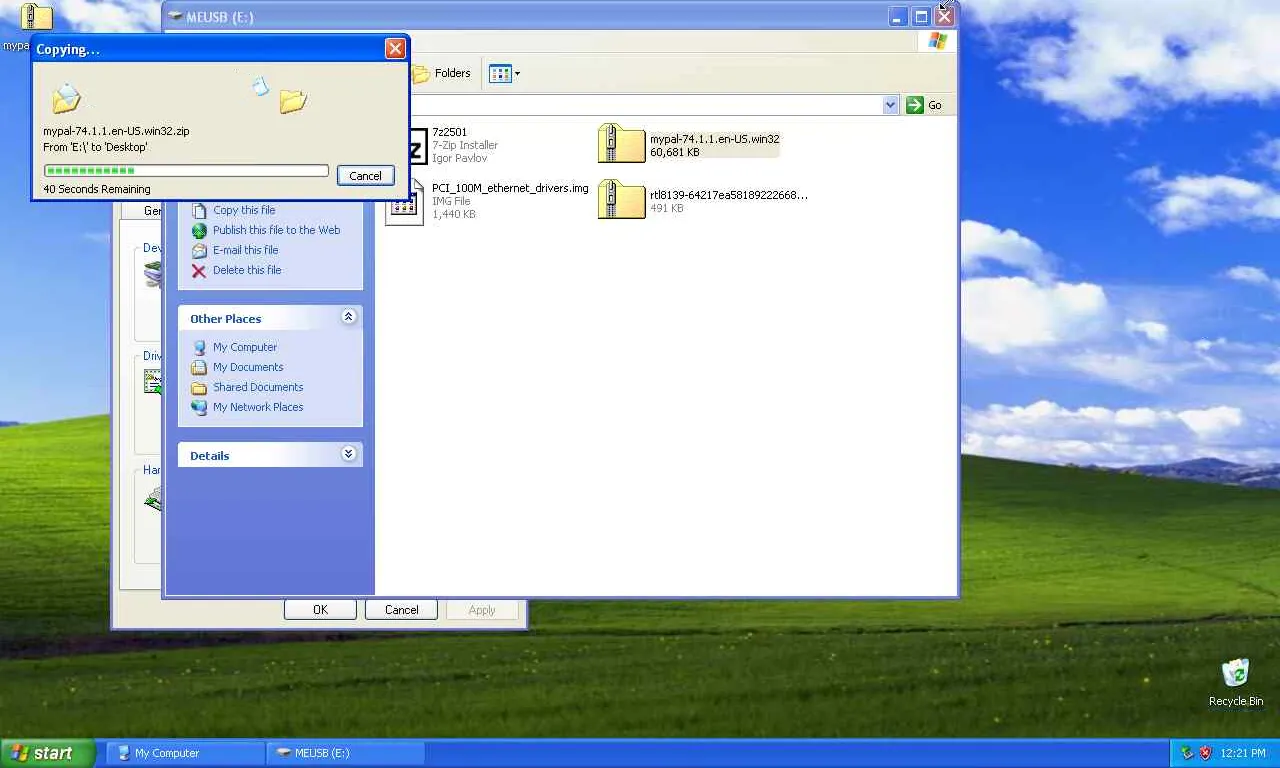The width and height of the screenshot is (1280, 768).
Task: Open Shared Documents from Other Places
Action: (258, 387)
